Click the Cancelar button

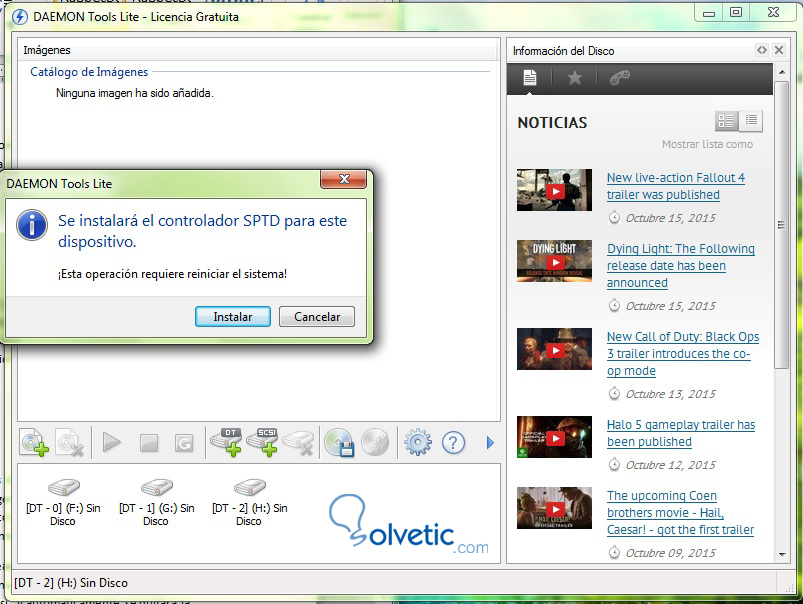pyautogui.click(x=316, y=317)
